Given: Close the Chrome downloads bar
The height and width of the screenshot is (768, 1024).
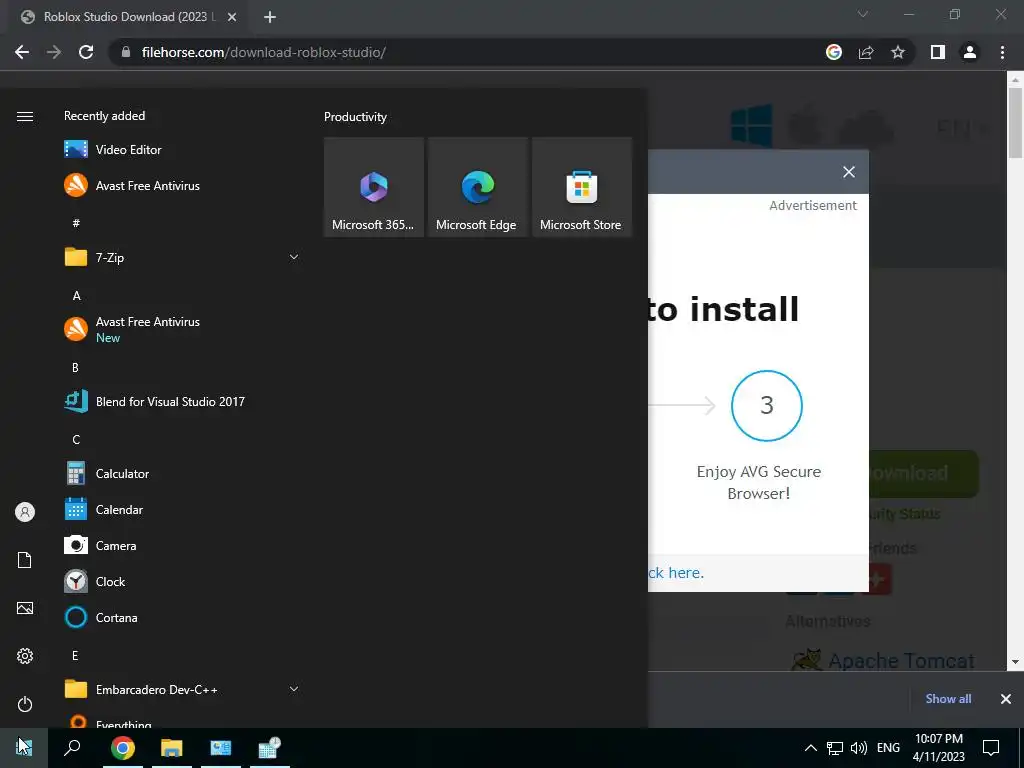Looking at the screenshot, I should coord(1006,699).
